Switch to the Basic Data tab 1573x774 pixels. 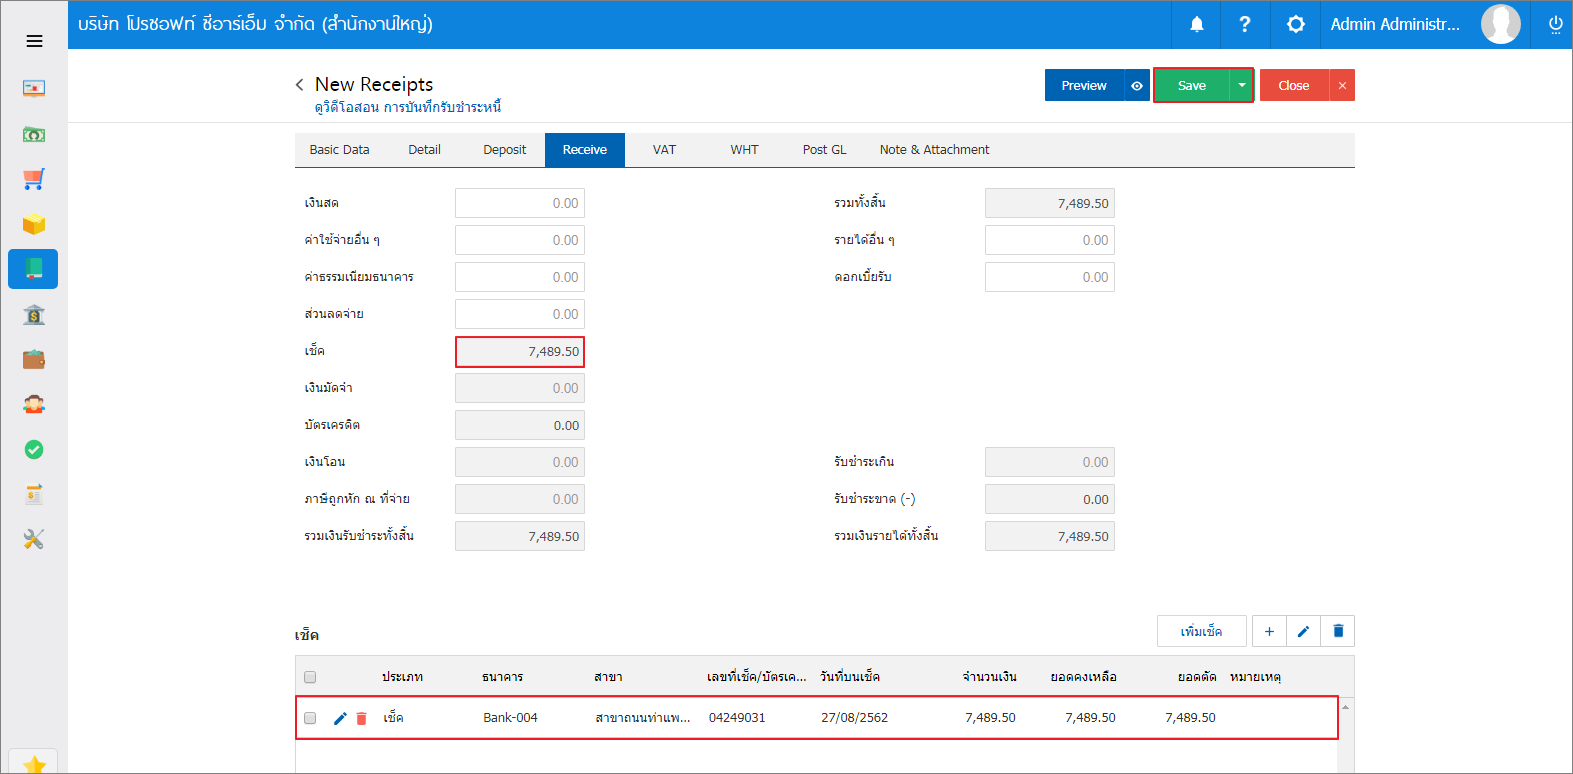[339, 150]
